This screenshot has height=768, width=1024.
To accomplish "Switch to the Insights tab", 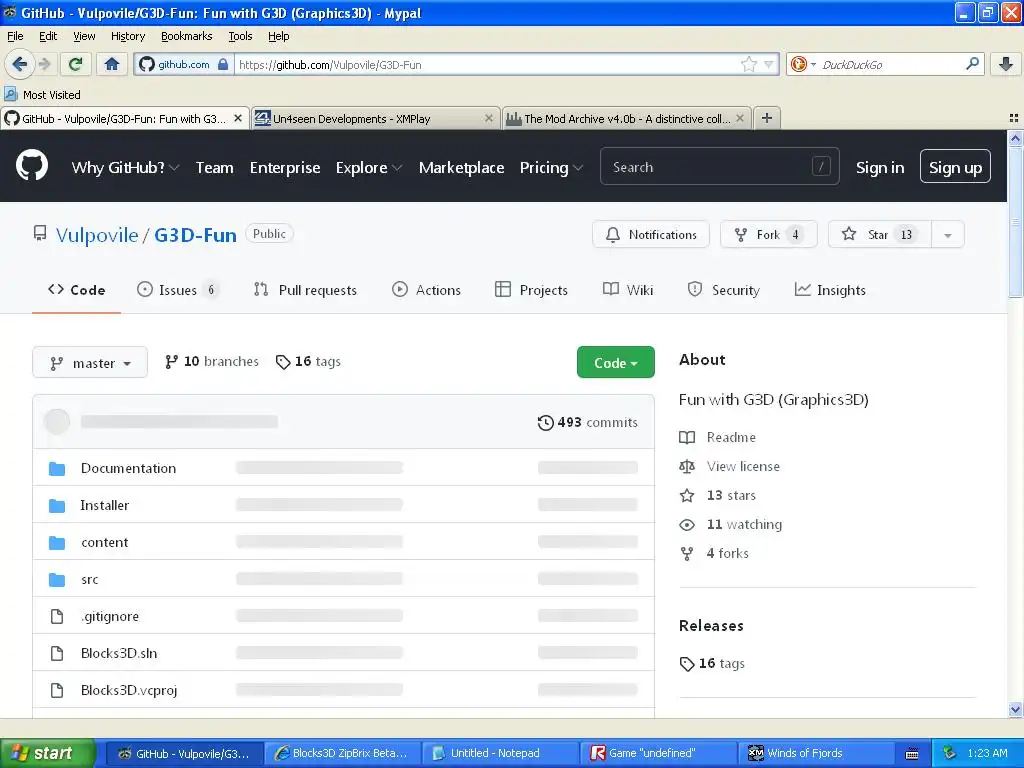I will [830, 290].
